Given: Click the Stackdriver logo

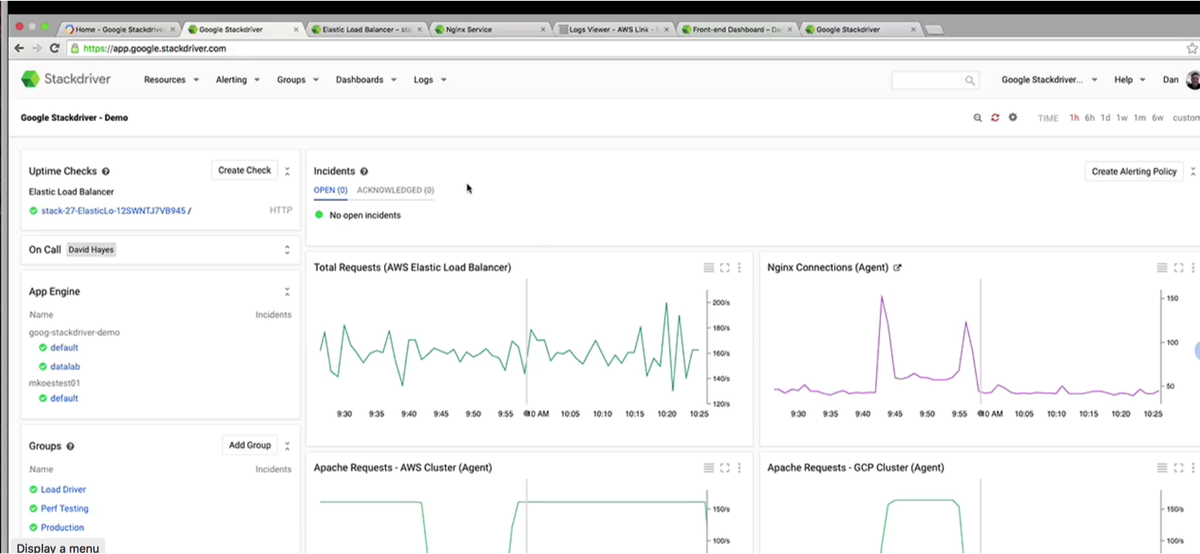Looking at the screenshot, I should (66, 79).
